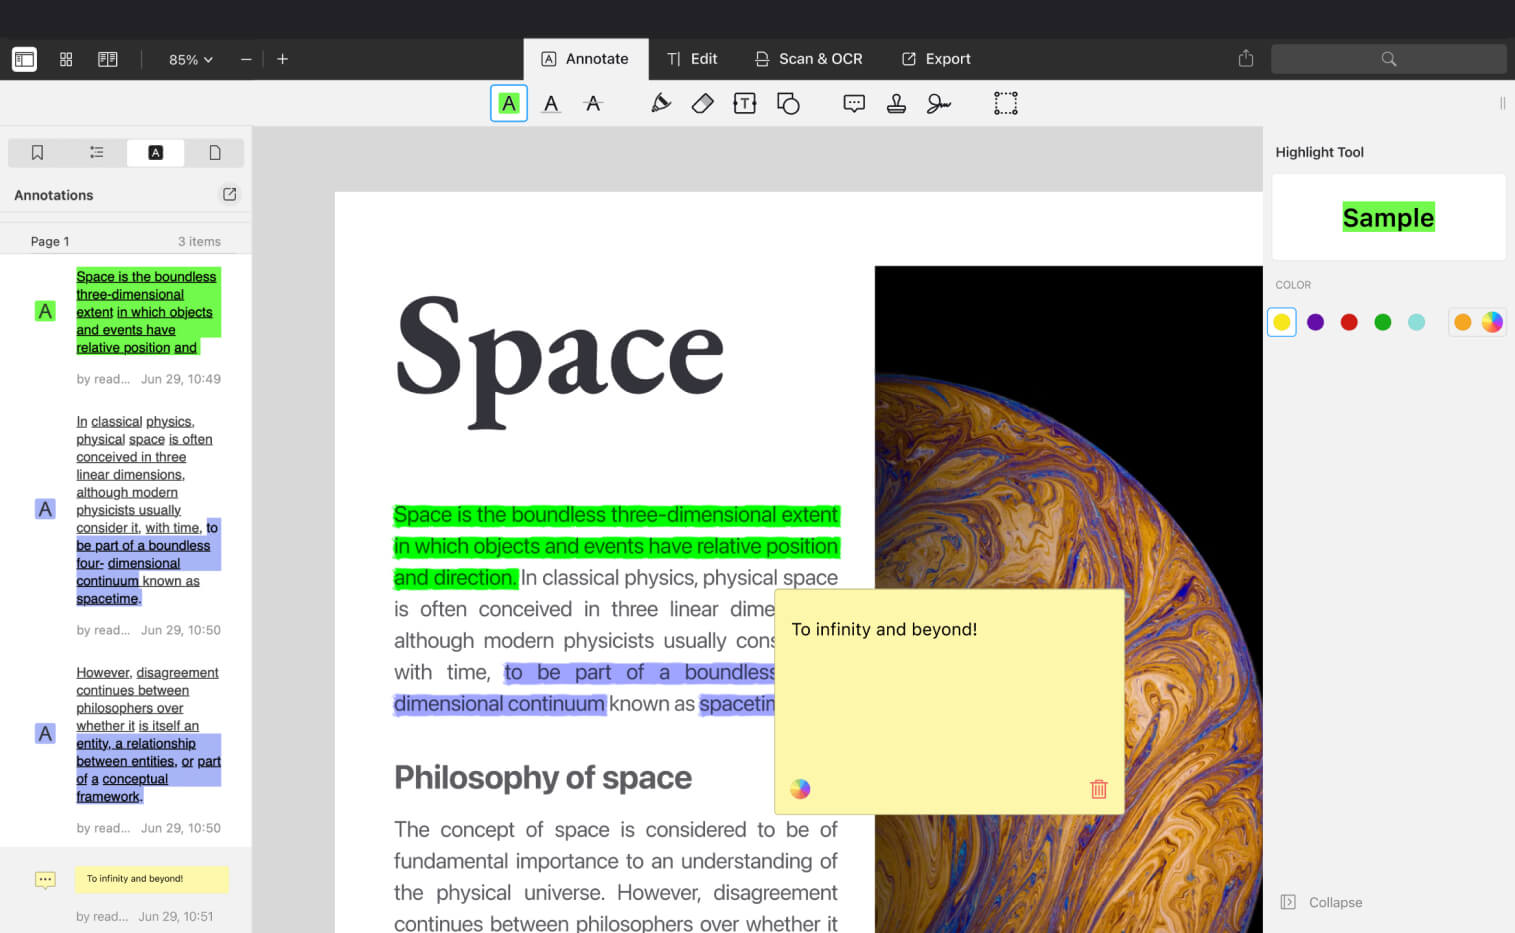Switch to thumbnail grid view

click(x=66, y=59)
